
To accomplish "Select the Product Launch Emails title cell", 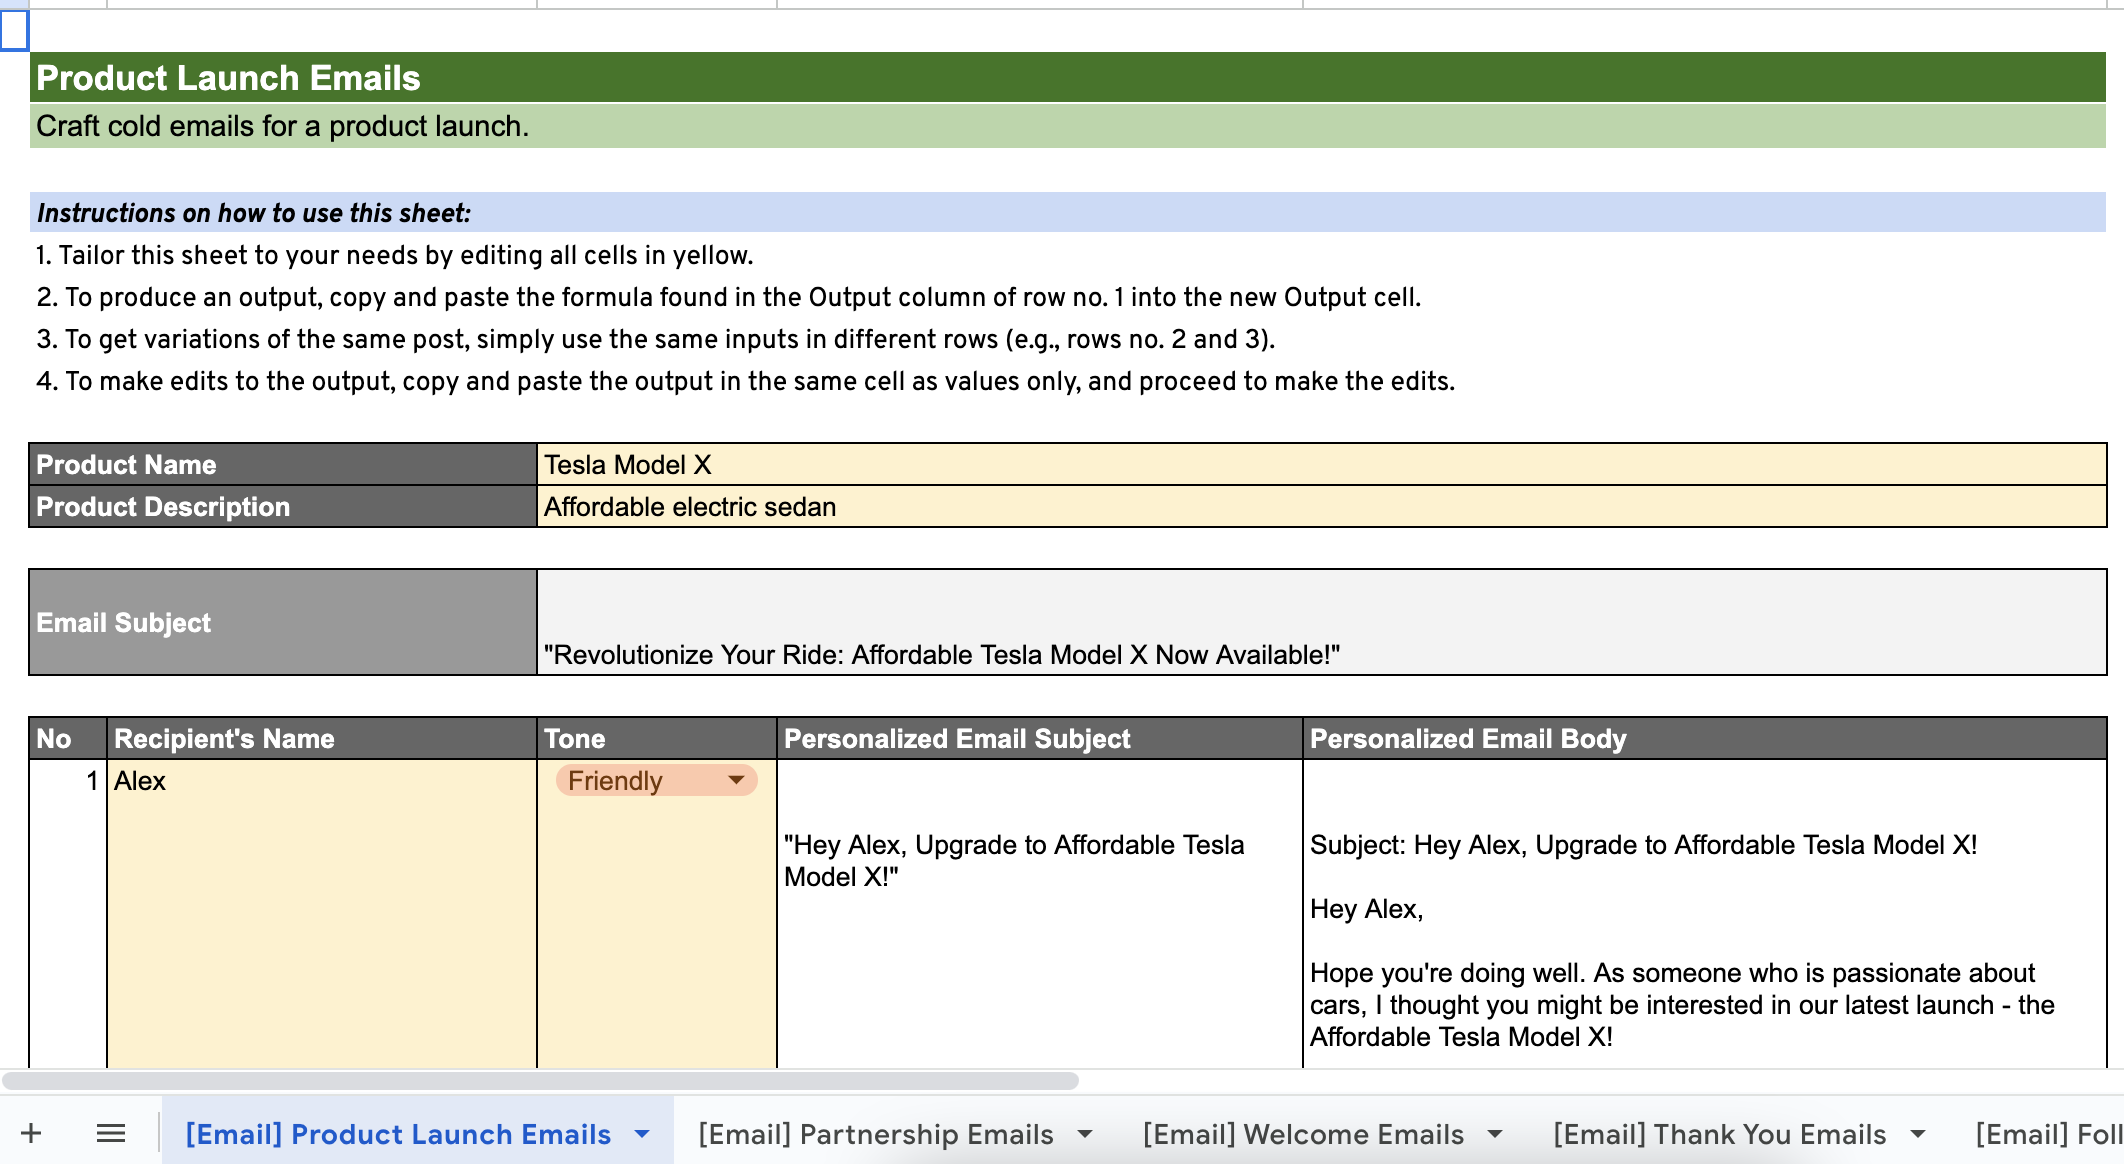I will click(x=1067, y=78).
